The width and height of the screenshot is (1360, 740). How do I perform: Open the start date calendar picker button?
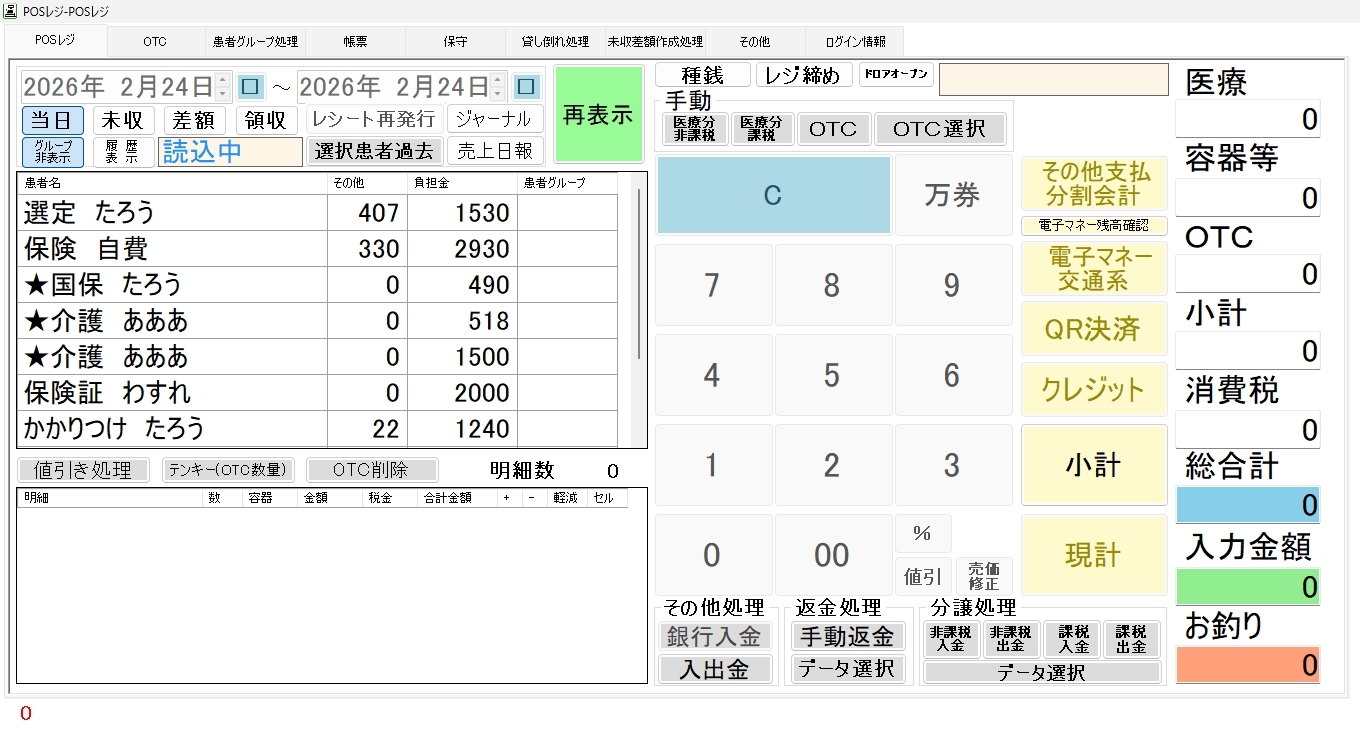(250, 87)
